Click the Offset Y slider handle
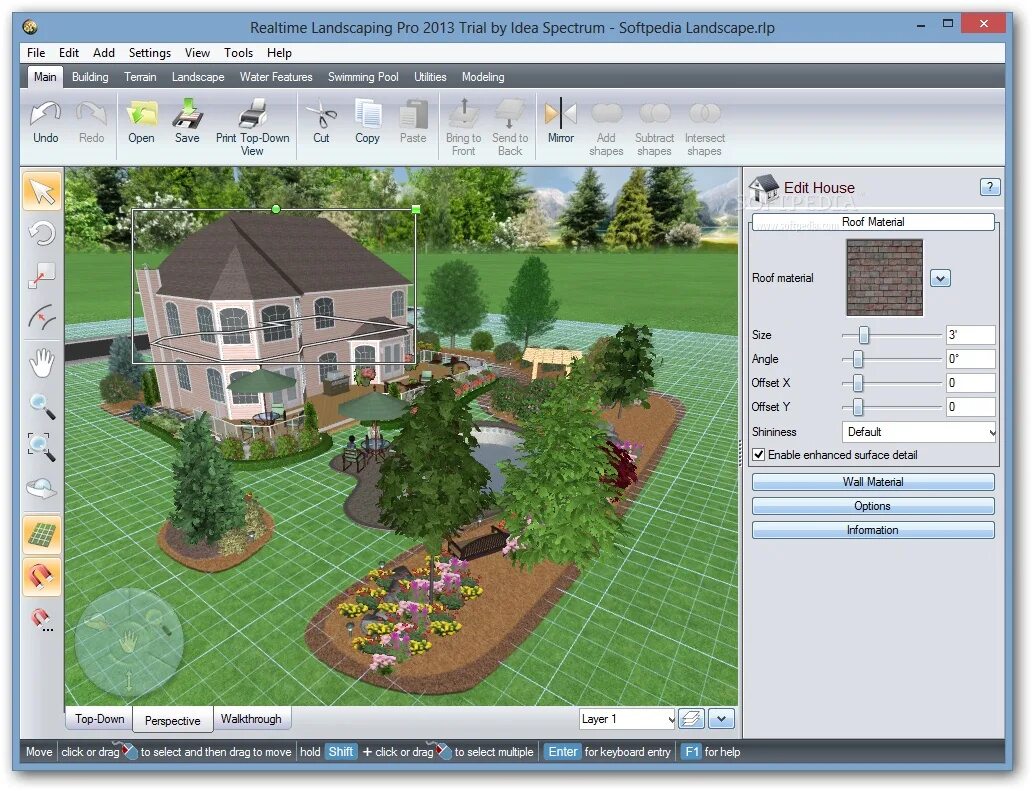This screenshot has height=791, width=1033. [x=857, y=408]
